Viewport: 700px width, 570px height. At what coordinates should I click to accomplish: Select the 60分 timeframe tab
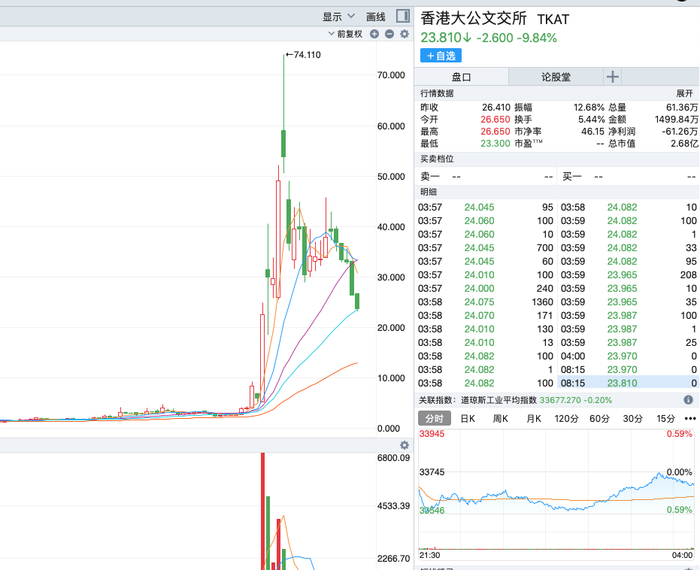pyautogui.click(x=599, y=419)
